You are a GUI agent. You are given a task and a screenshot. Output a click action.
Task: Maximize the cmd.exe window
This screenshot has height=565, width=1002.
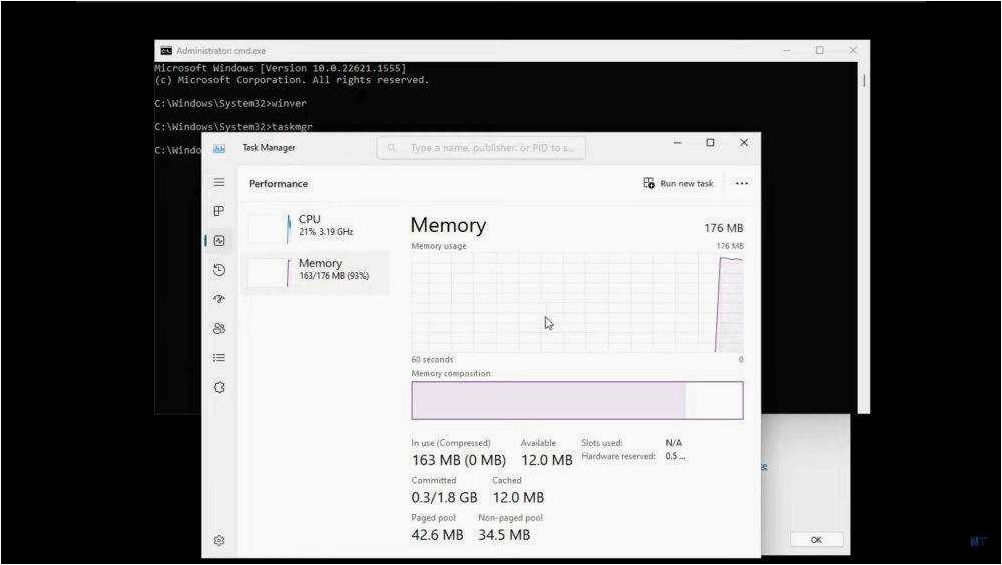[x=820, y=50]
